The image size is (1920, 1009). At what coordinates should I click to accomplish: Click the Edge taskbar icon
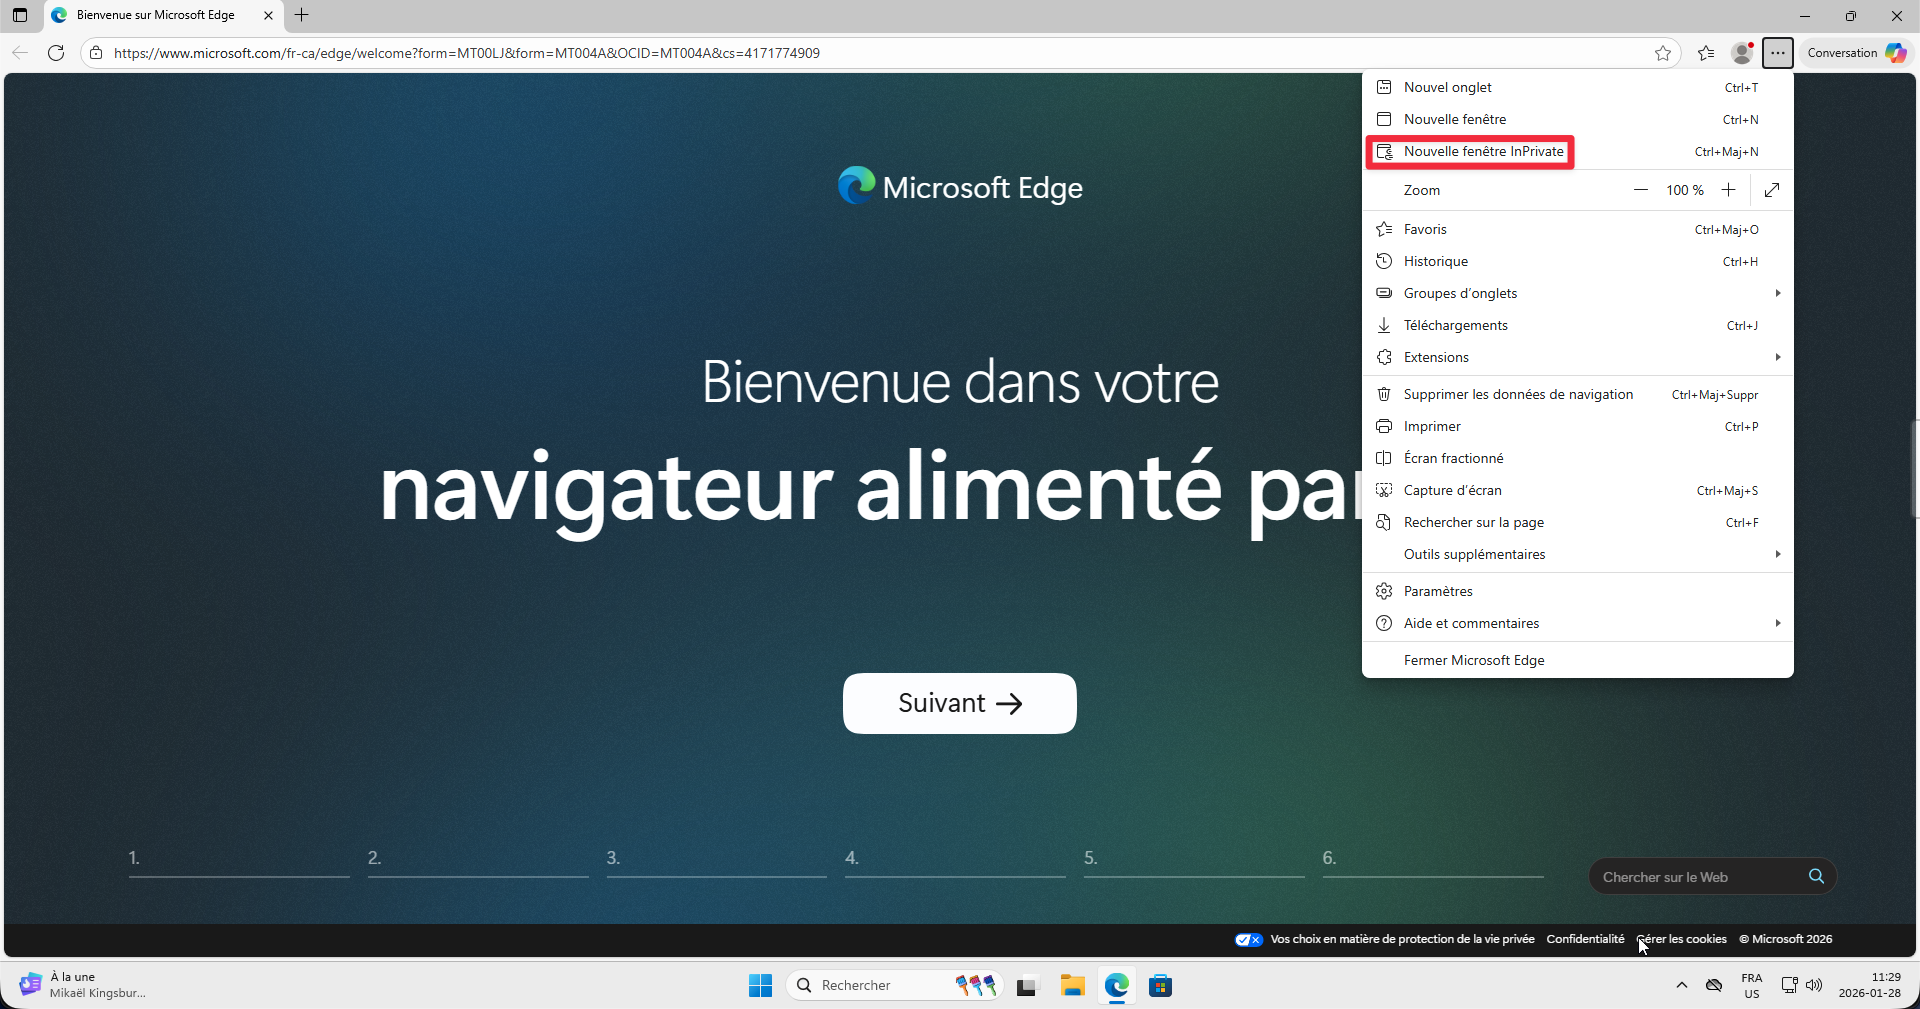(x=1117, y=986)
